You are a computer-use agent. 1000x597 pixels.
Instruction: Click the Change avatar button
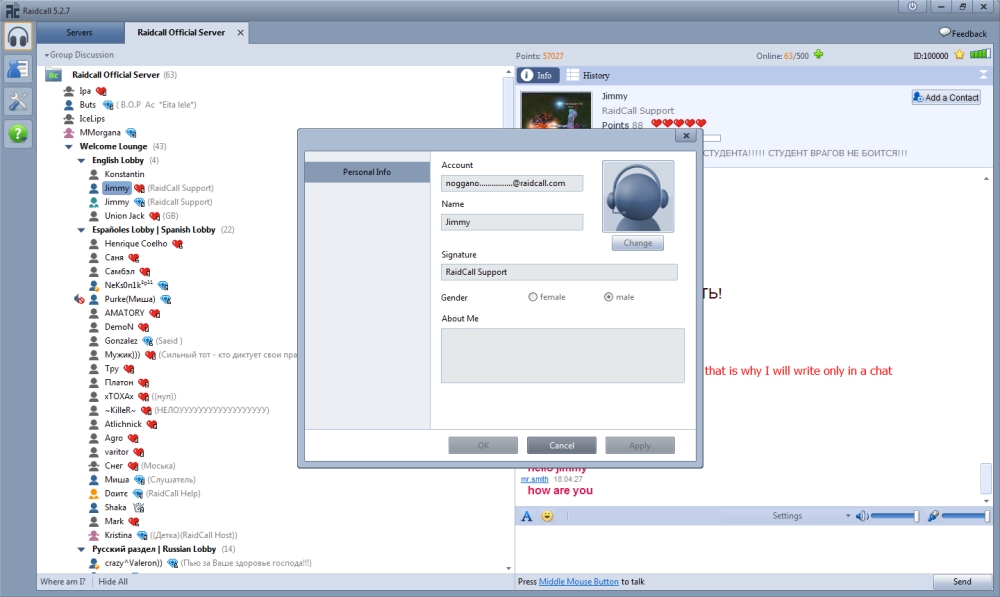point(637,243)
